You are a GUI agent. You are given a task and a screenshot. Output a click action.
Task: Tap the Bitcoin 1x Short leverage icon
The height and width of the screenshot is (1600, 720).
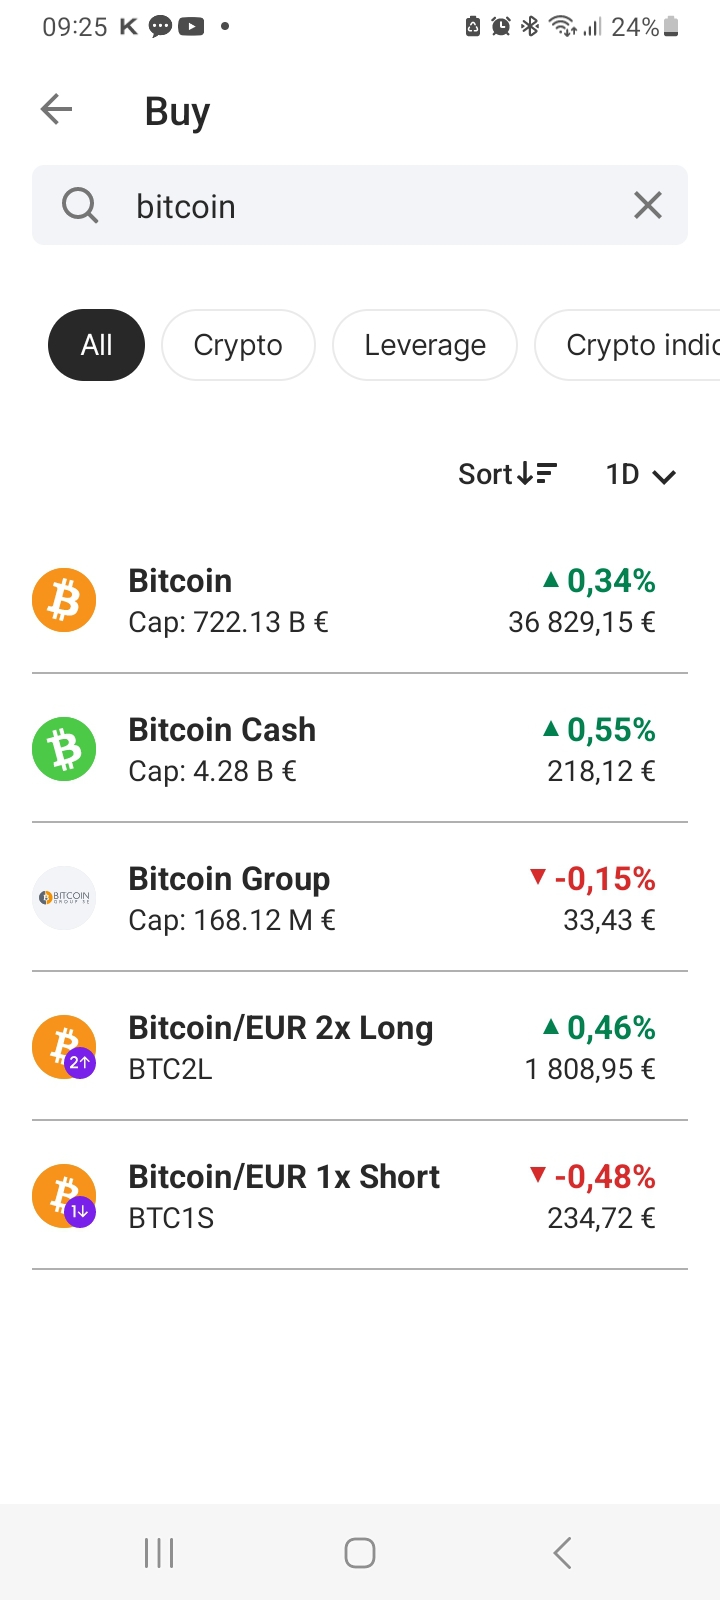(x=64, y=1197)
